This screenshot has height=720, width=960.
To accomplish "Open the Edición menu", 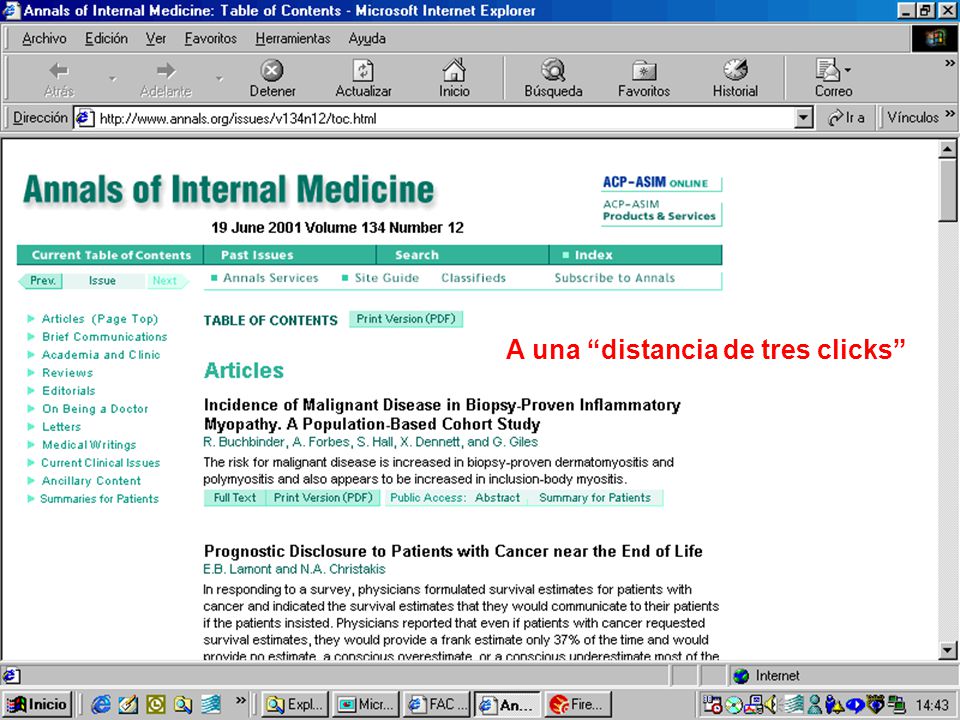I will click(107, 39).
